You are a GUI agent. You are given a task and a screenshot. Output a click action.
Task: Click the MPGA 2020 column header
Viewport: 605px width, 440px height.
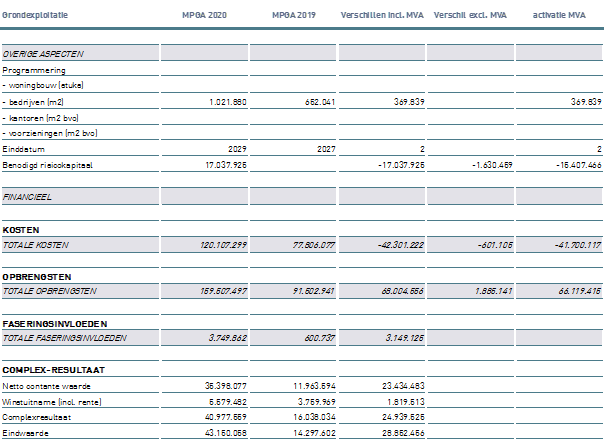click(203, 17)
